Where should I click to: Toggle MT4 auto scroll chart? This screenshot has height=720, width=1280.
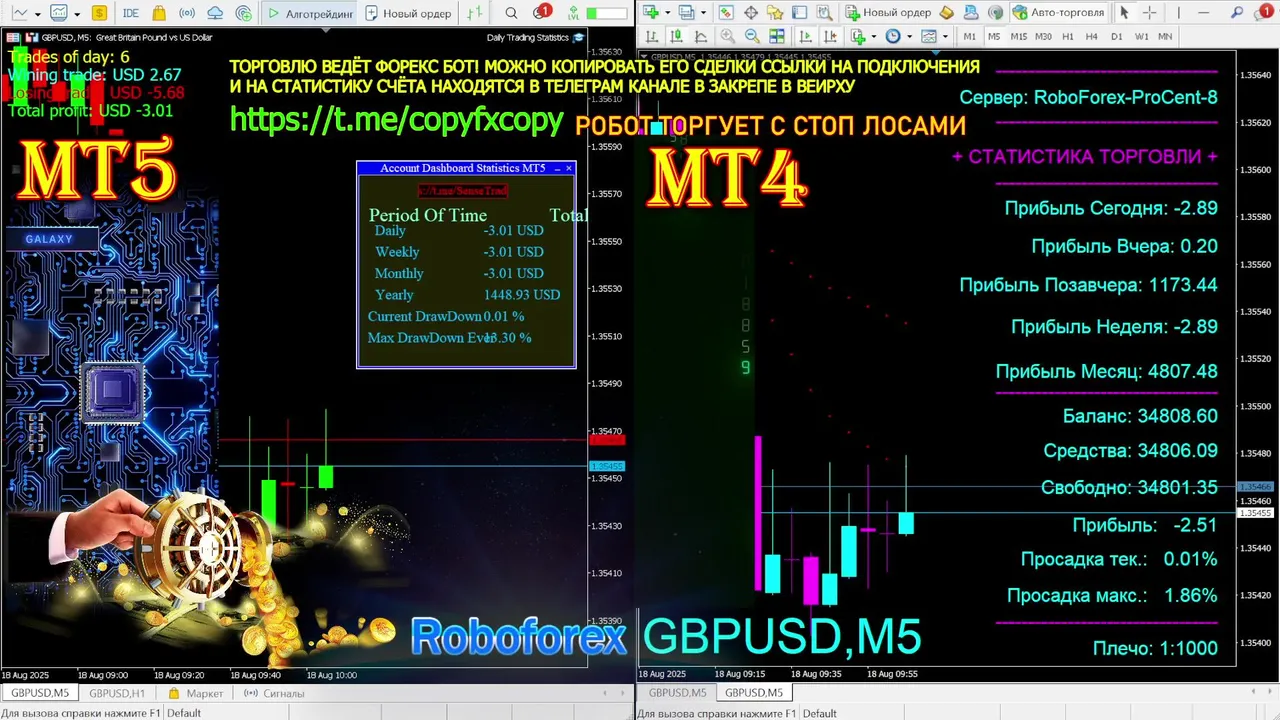pyautogui.click(x=805, y=36)
